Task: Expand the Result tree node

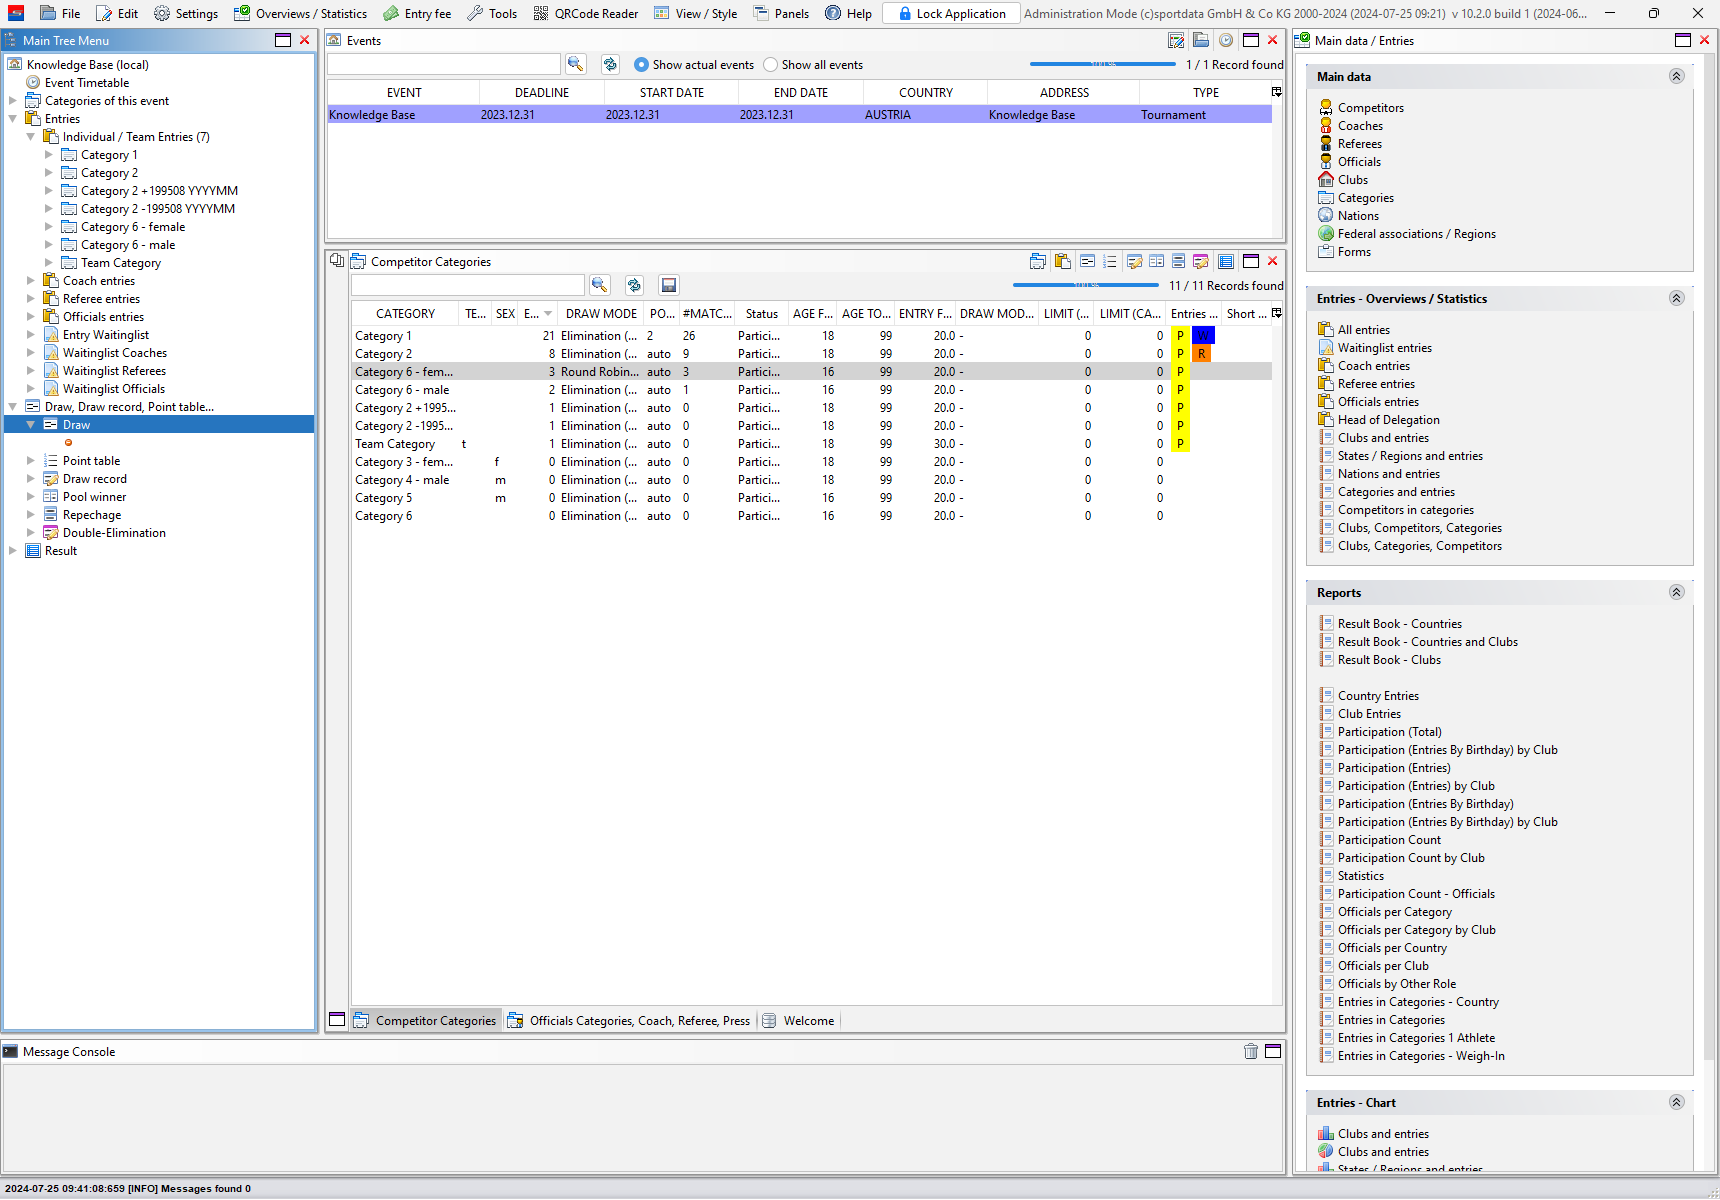Action: click(13, 551)
